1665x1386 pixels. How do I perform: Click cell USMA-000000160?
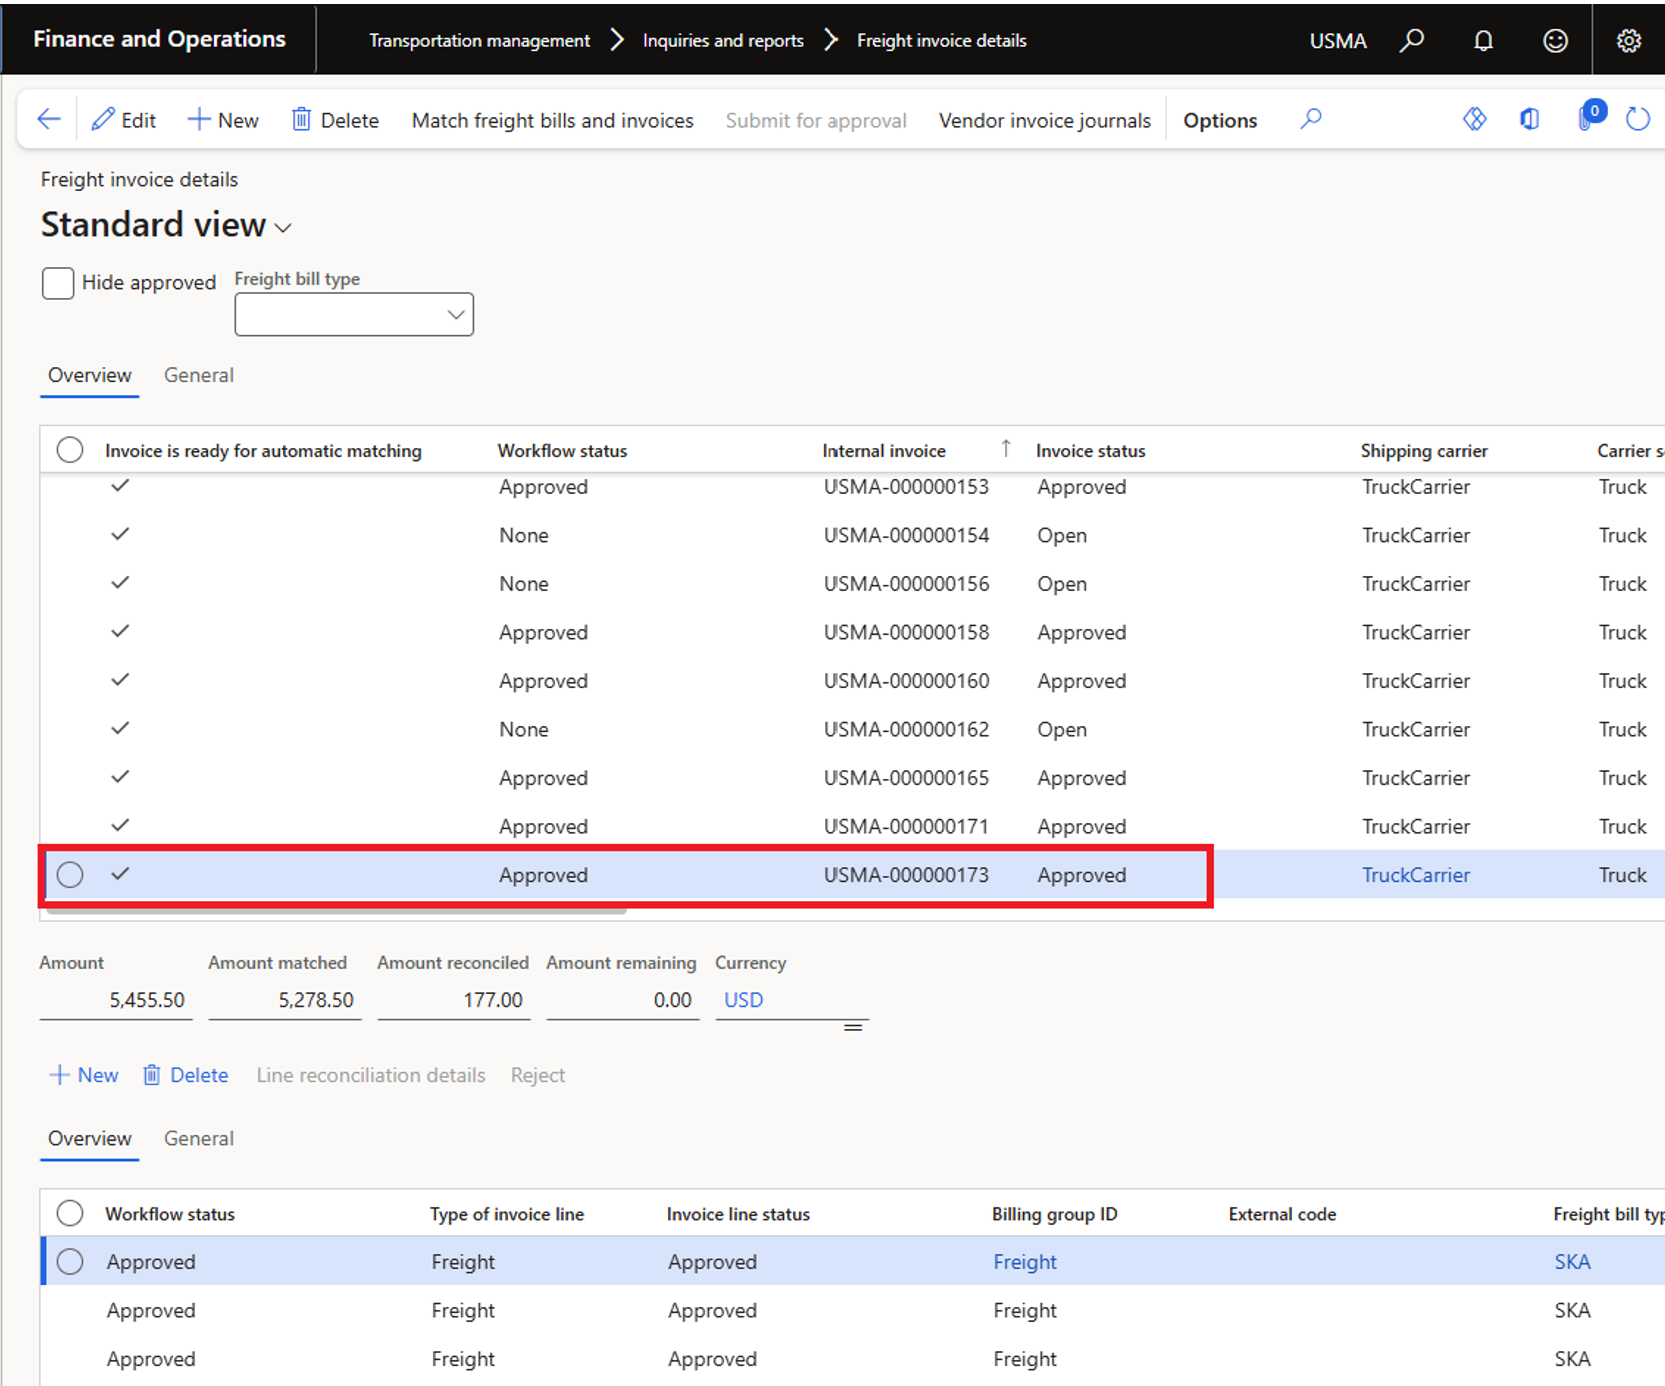(906, 681)
